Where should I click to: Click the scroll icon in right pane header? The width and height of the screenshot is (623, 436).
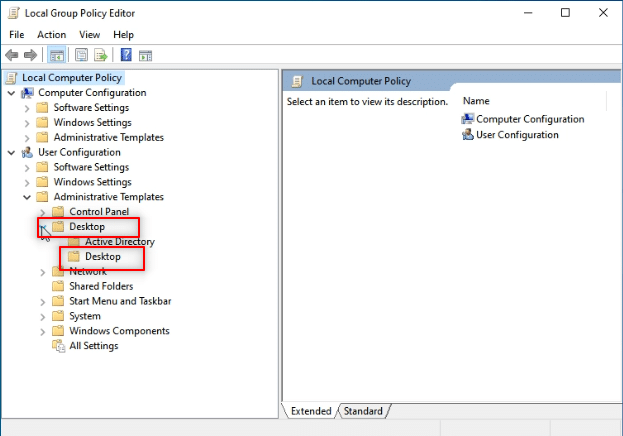click(297, 81)
